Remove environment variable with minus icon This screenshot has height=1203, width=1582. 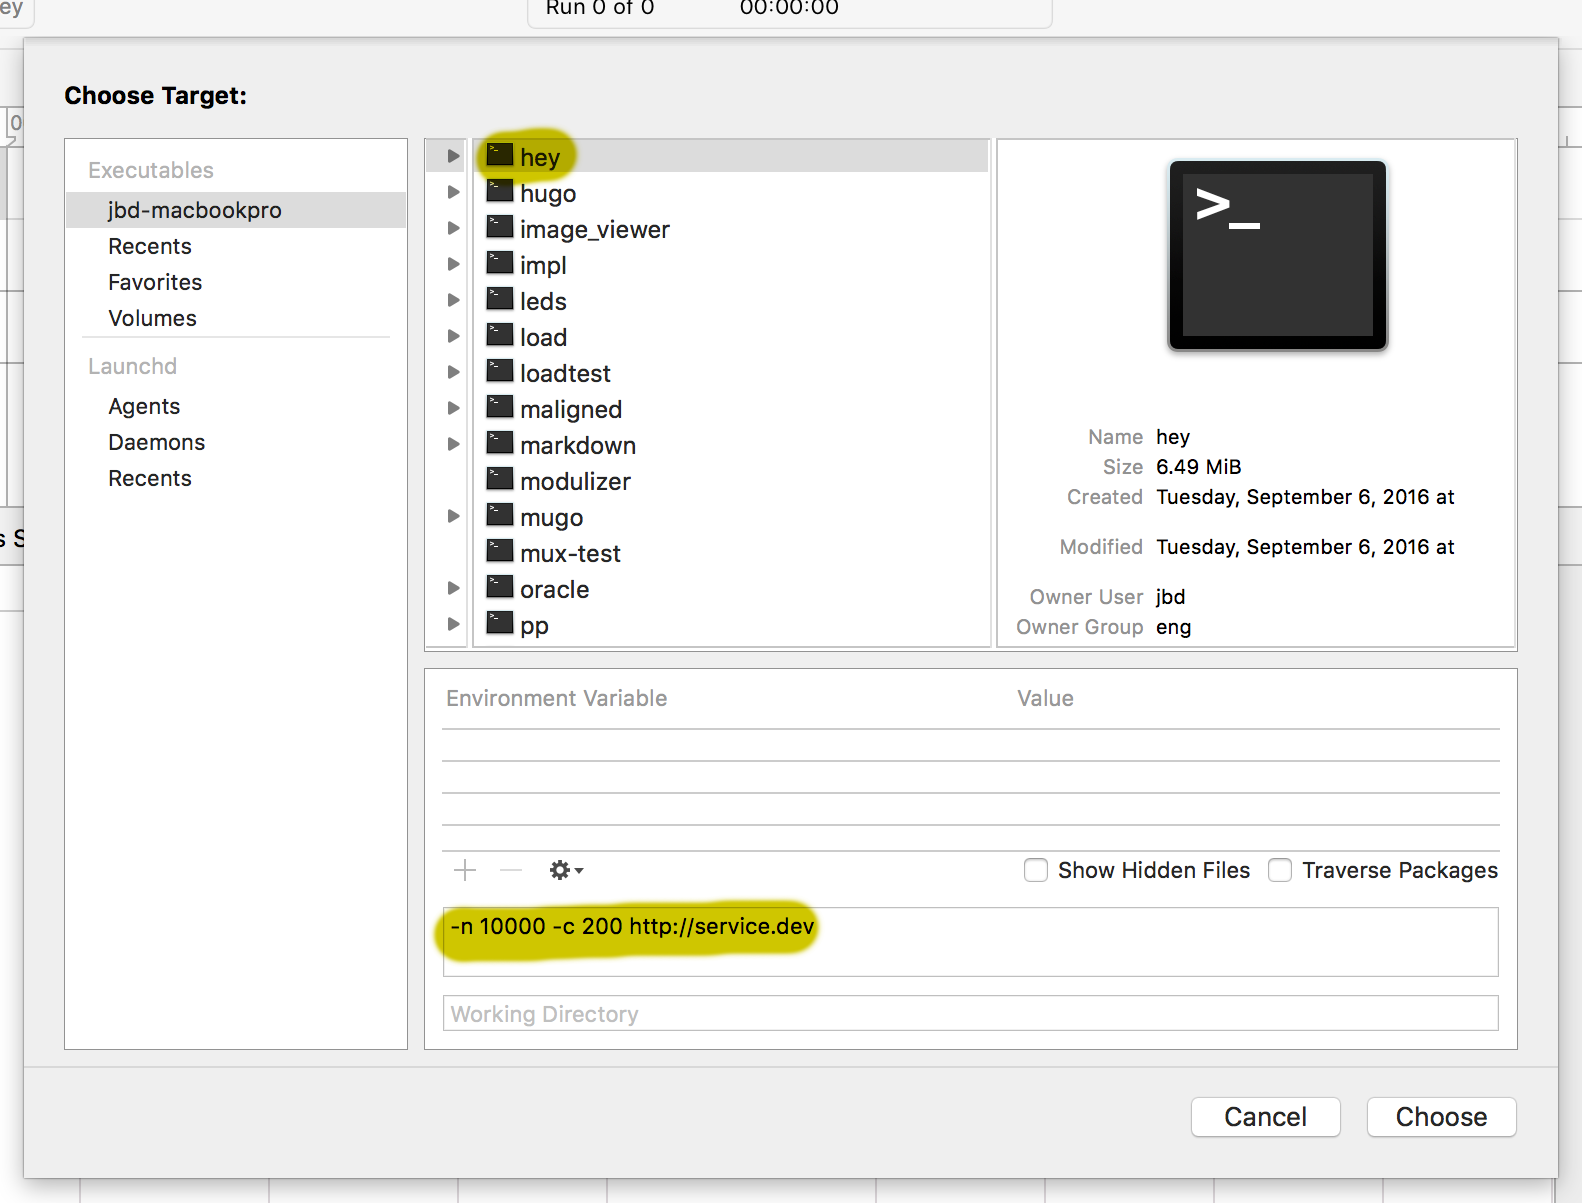[511, 870]
